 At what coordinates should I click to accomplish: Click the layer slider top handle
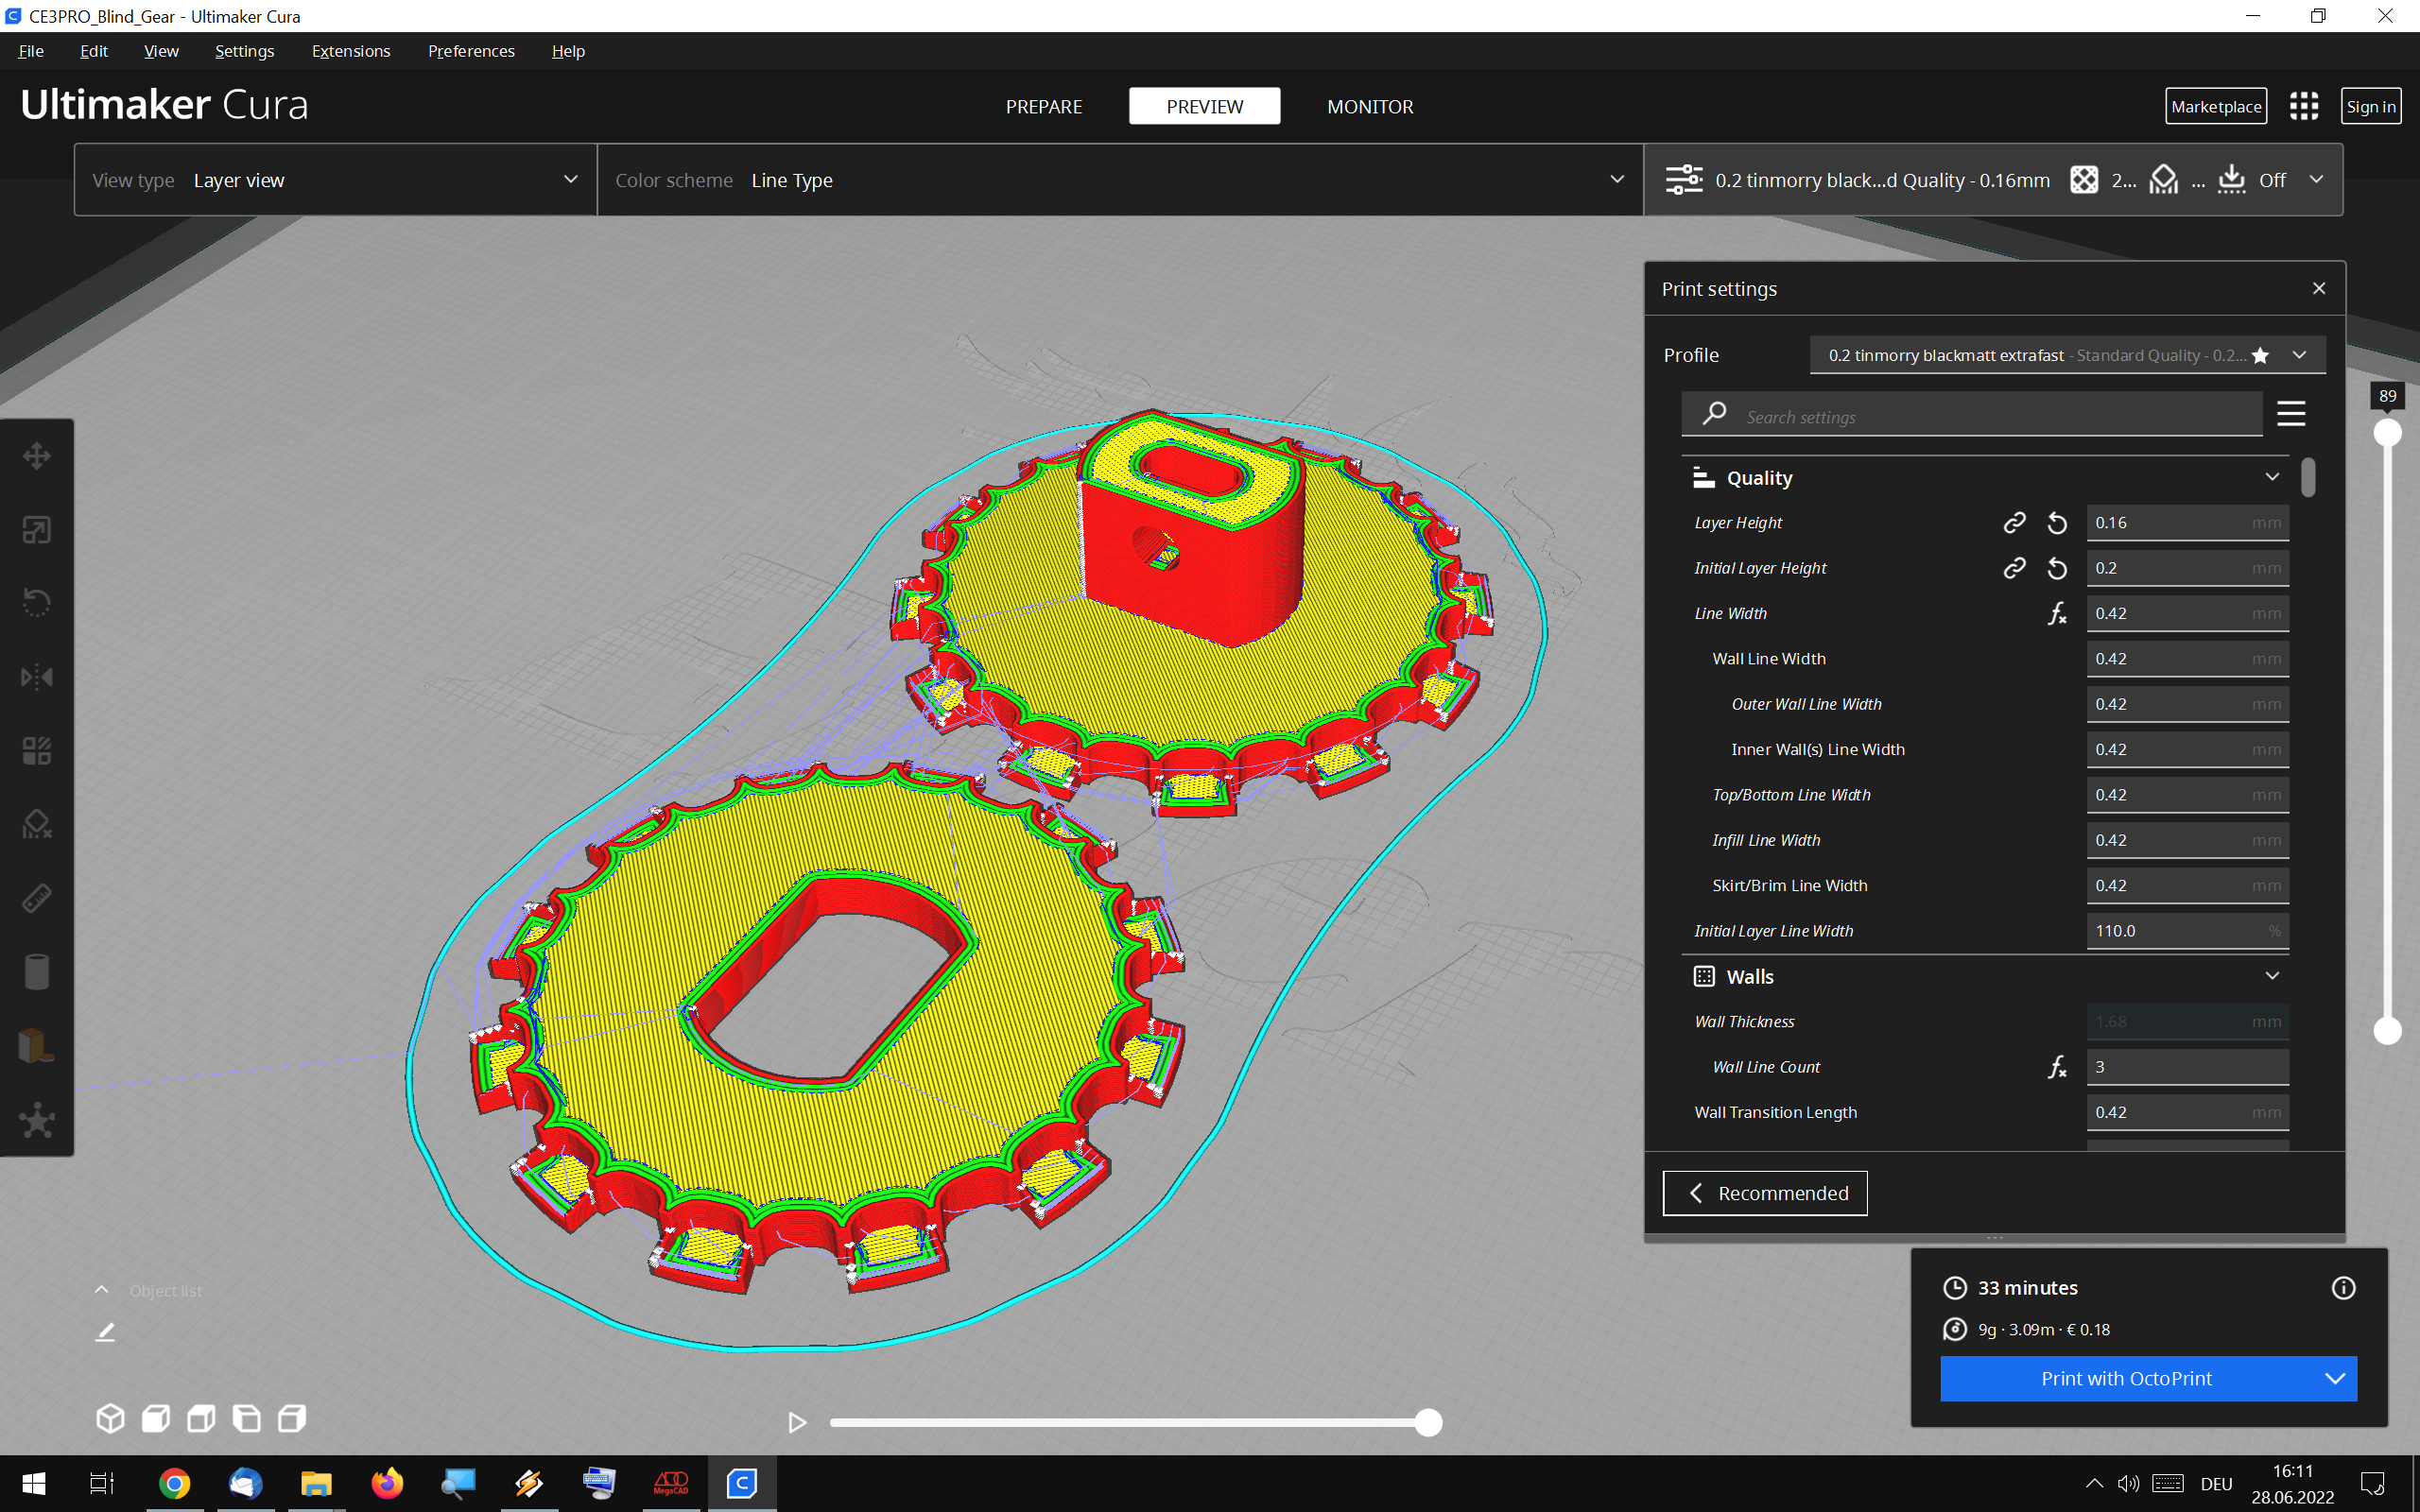(x=2387, y=433)
